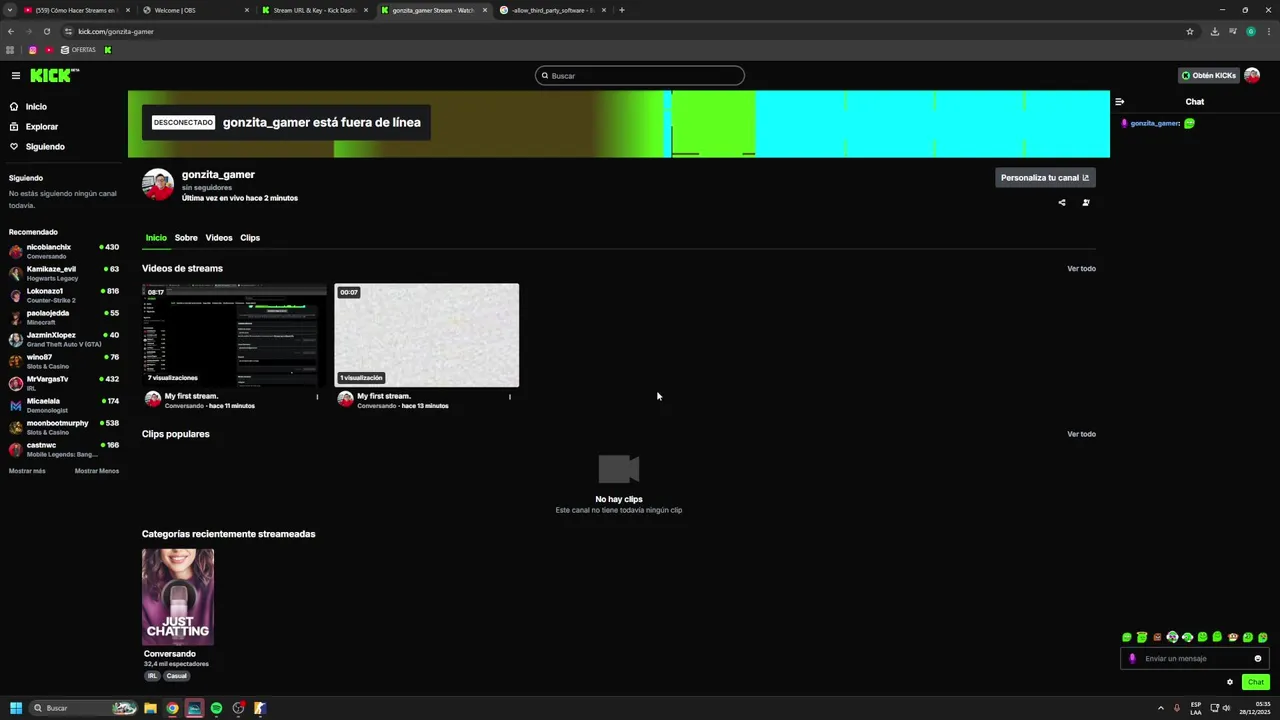Pick the first green quick emote
Screen dimensions: 1280x720
(1127, 637)
